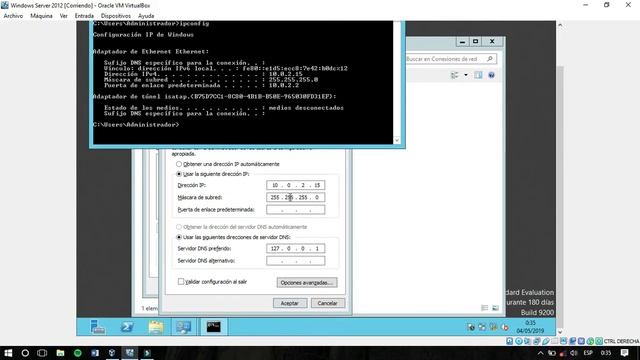Open the host notification center
Image resolution: width=640 pixels, height=360 pixels.
pyautogui.click(x=624, y=353)
